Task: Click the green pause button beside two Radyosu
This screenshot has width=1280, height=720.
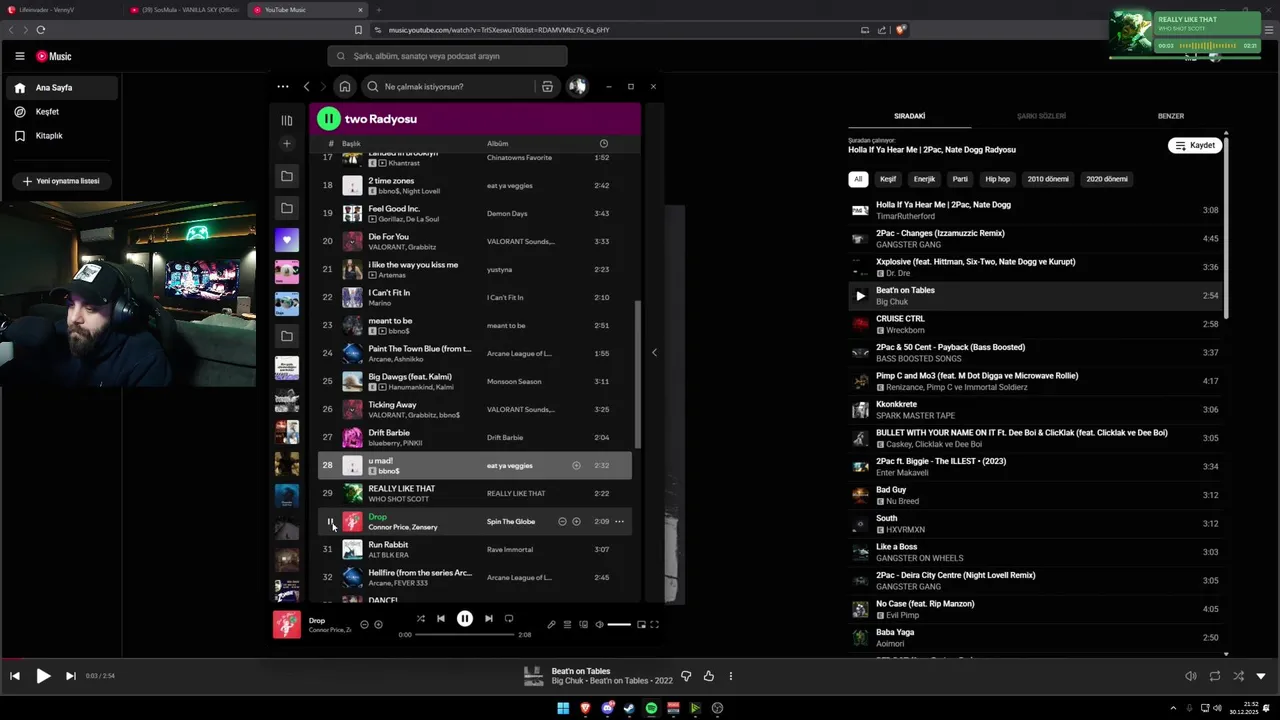Action: point(329,119)
